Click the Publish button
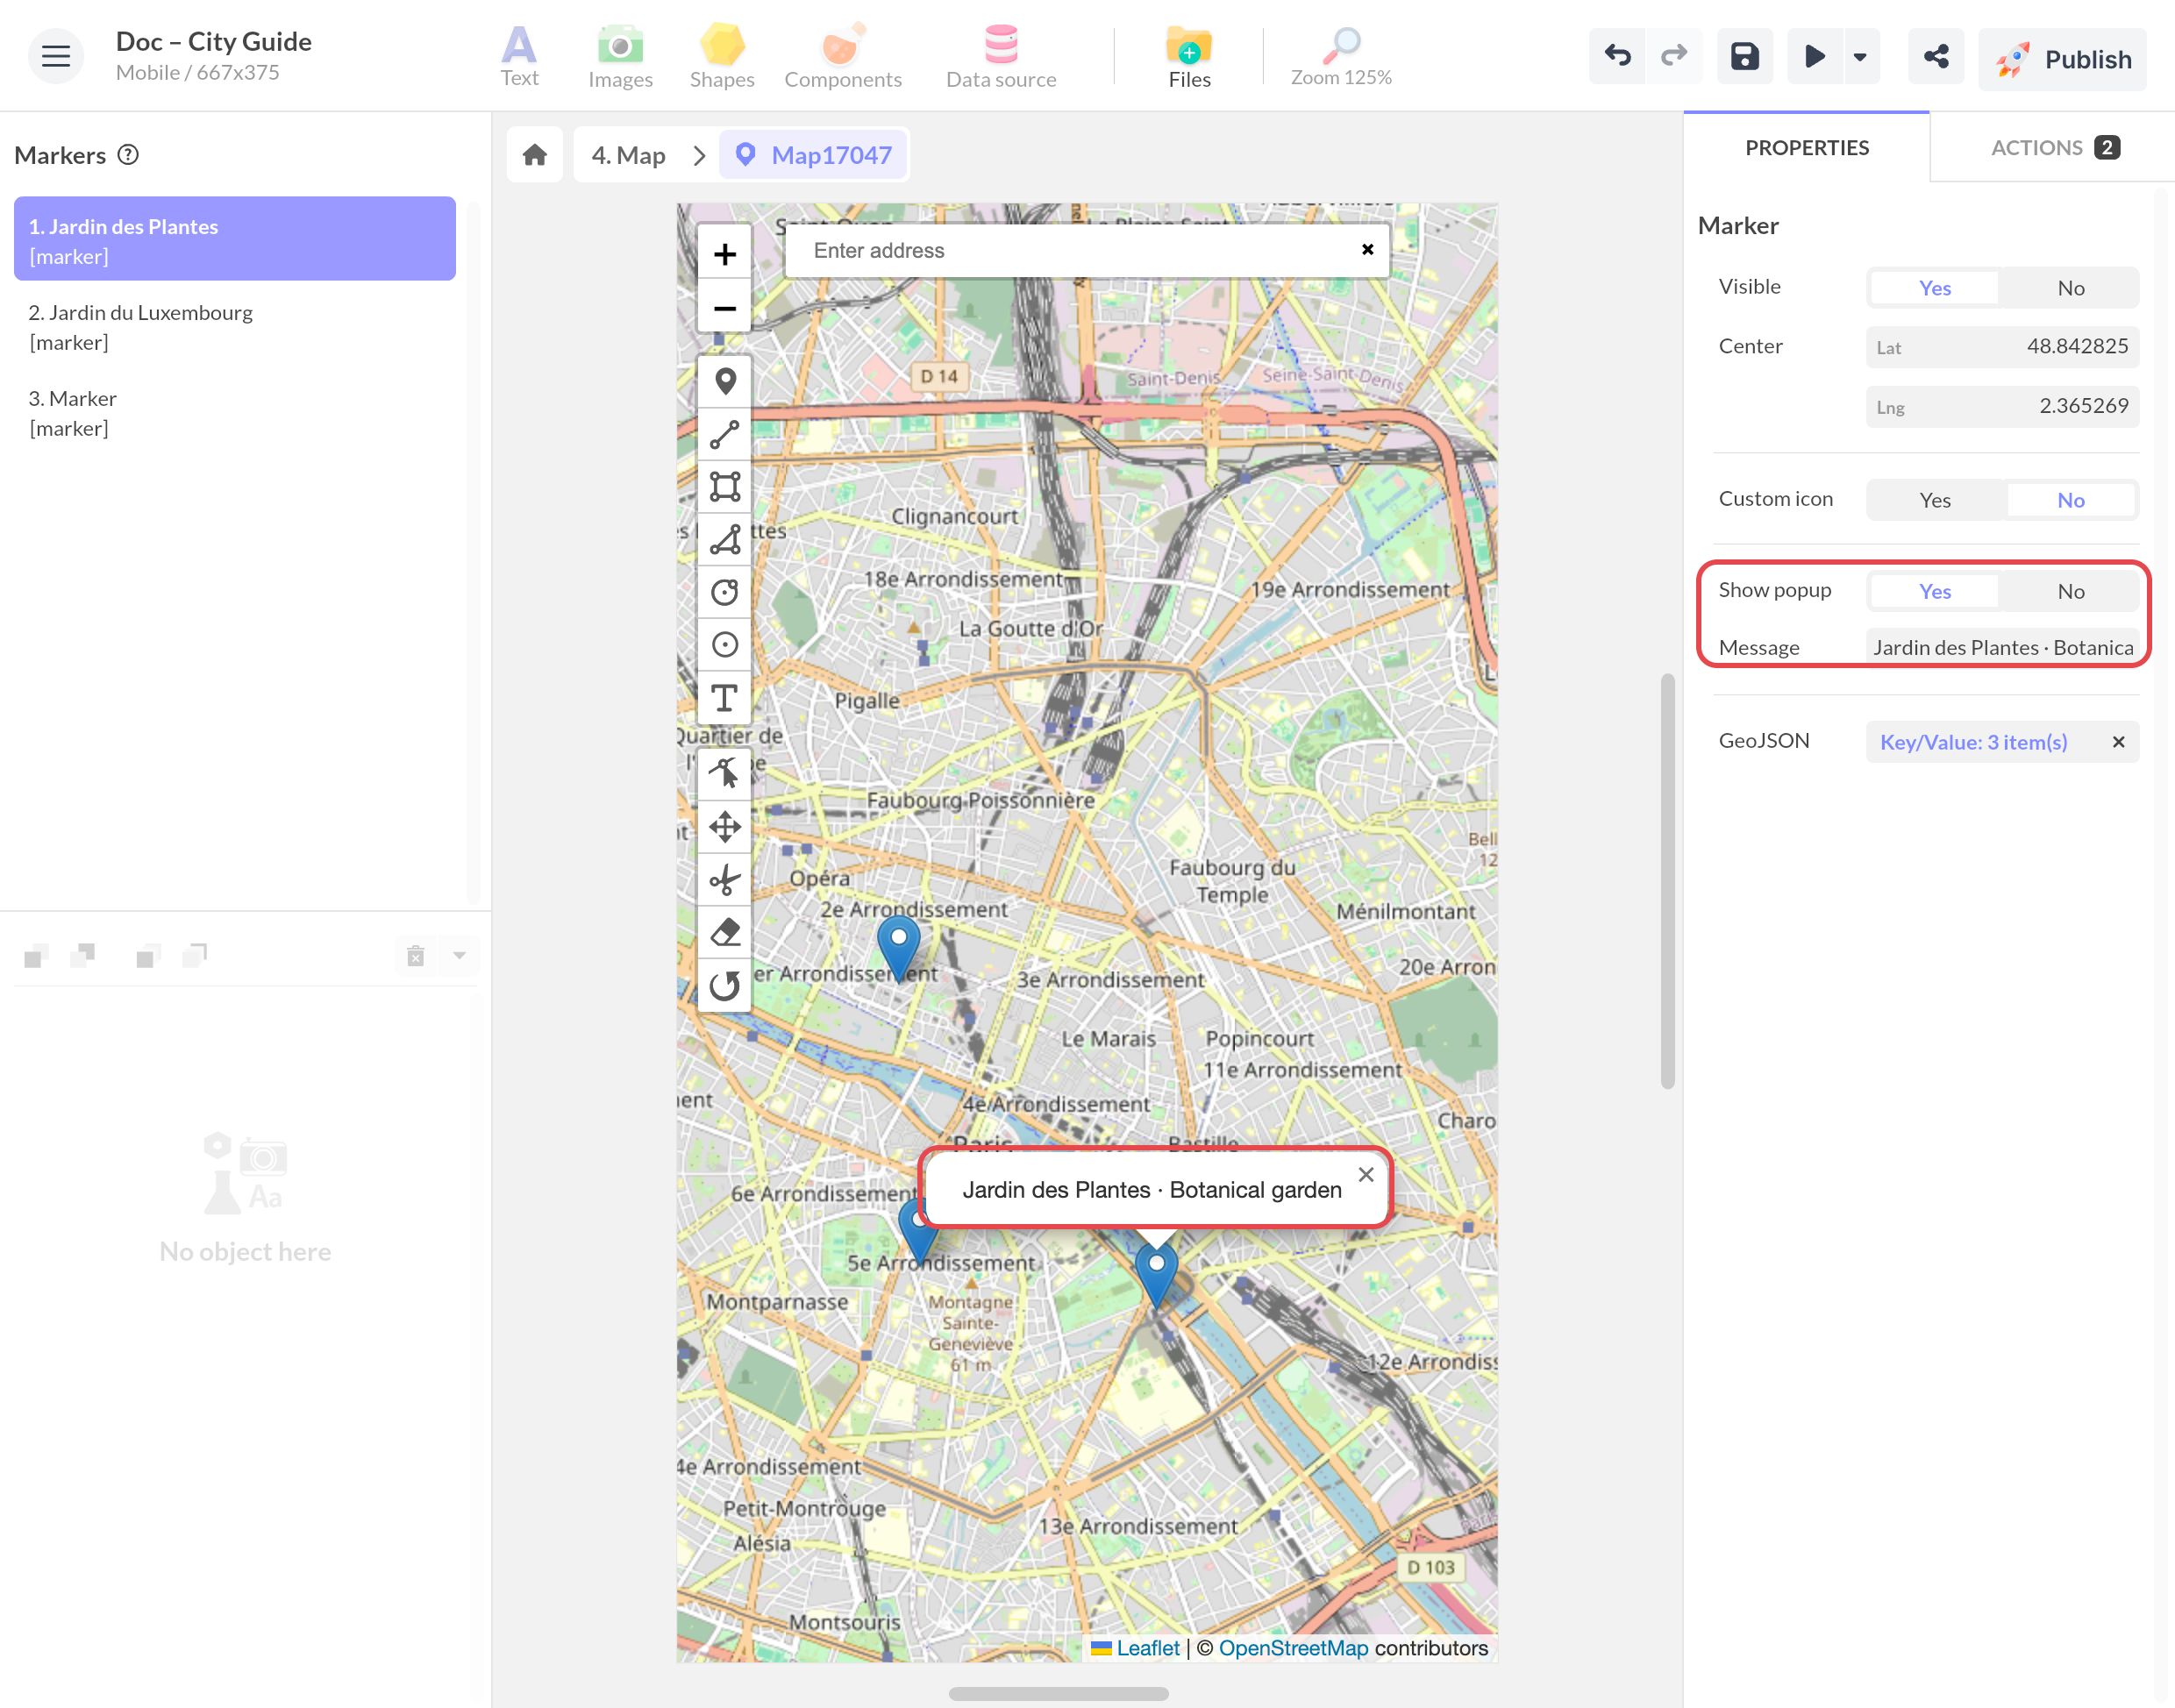Image resolution: width=2175 pixels, height=1708 pixels. coord(2061,59)
